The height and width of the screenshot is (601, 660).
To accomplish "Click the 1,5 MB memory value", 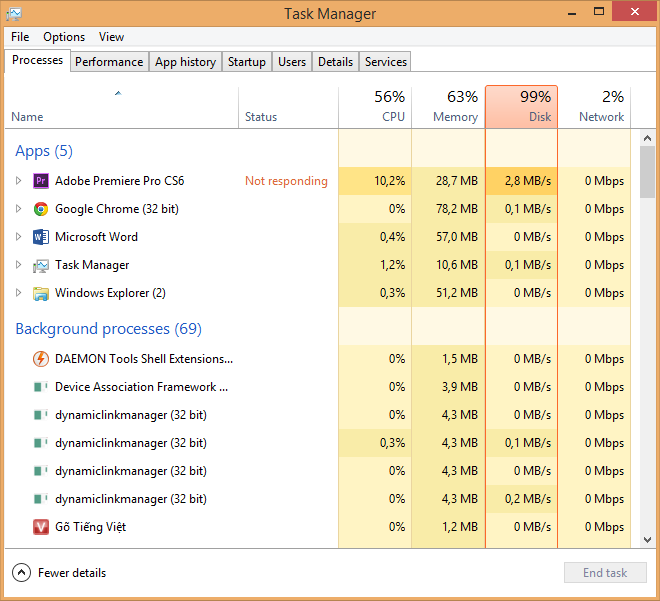I will [460, 359].
